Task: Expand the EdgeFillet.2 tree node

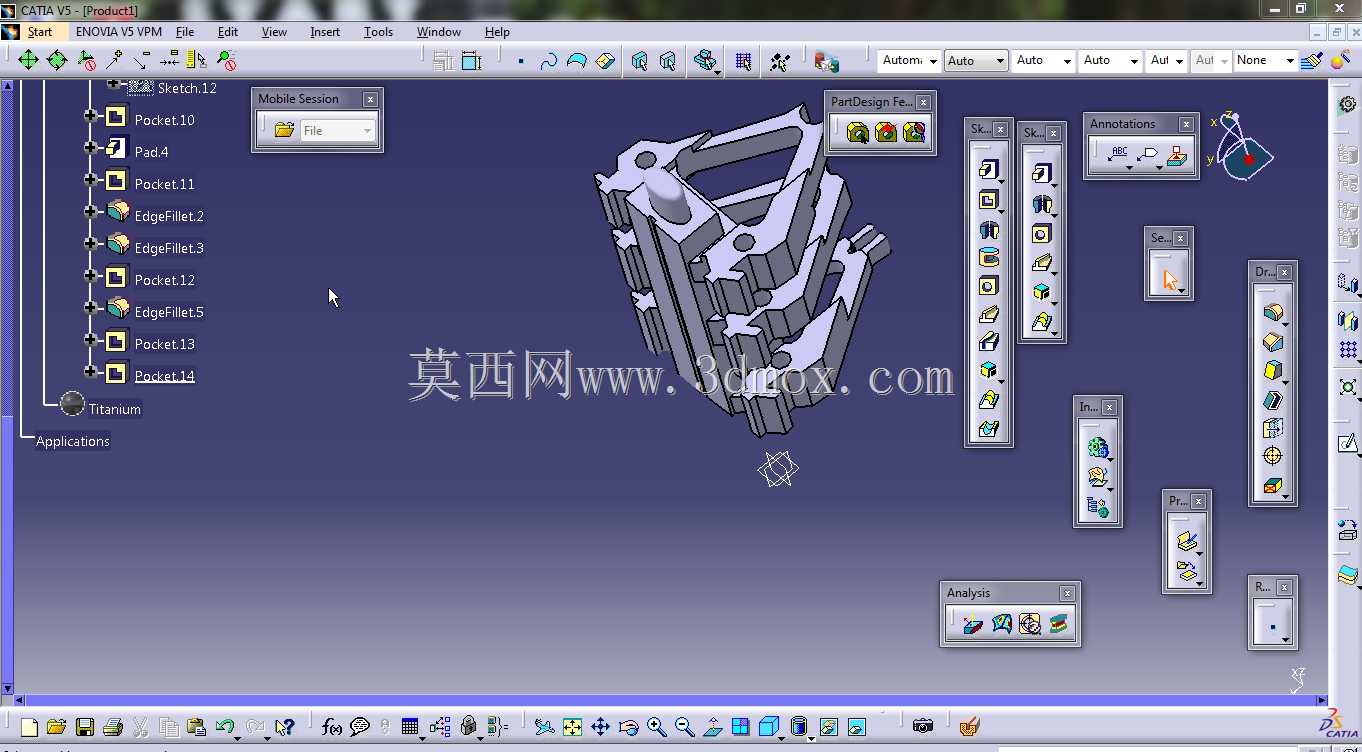Action: 91,212
